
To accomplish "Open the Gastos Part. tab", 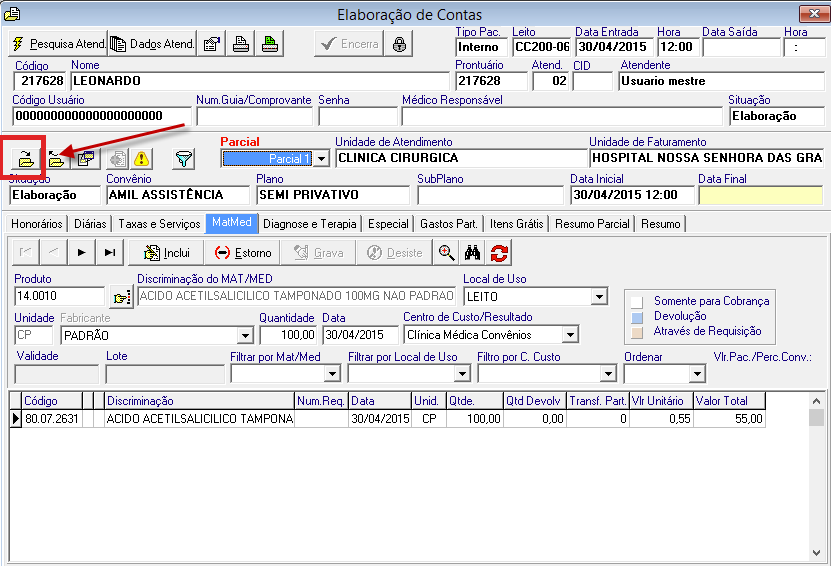I will click(x=448, y=224).
